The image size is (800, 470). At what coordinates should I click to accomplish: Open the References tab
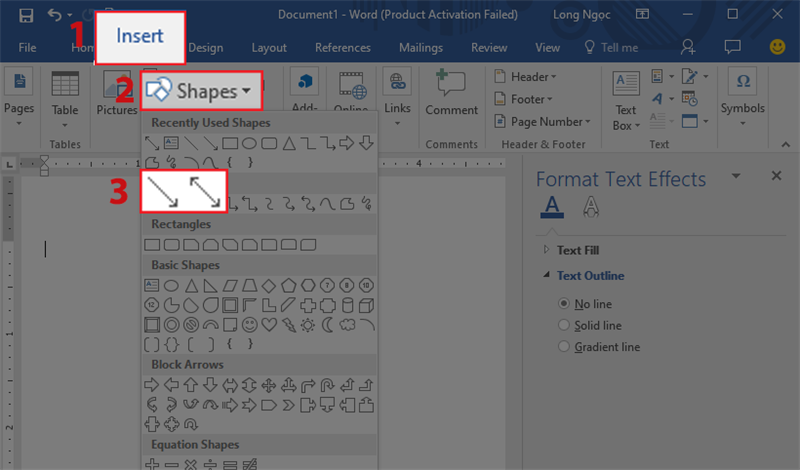(342, 47)
